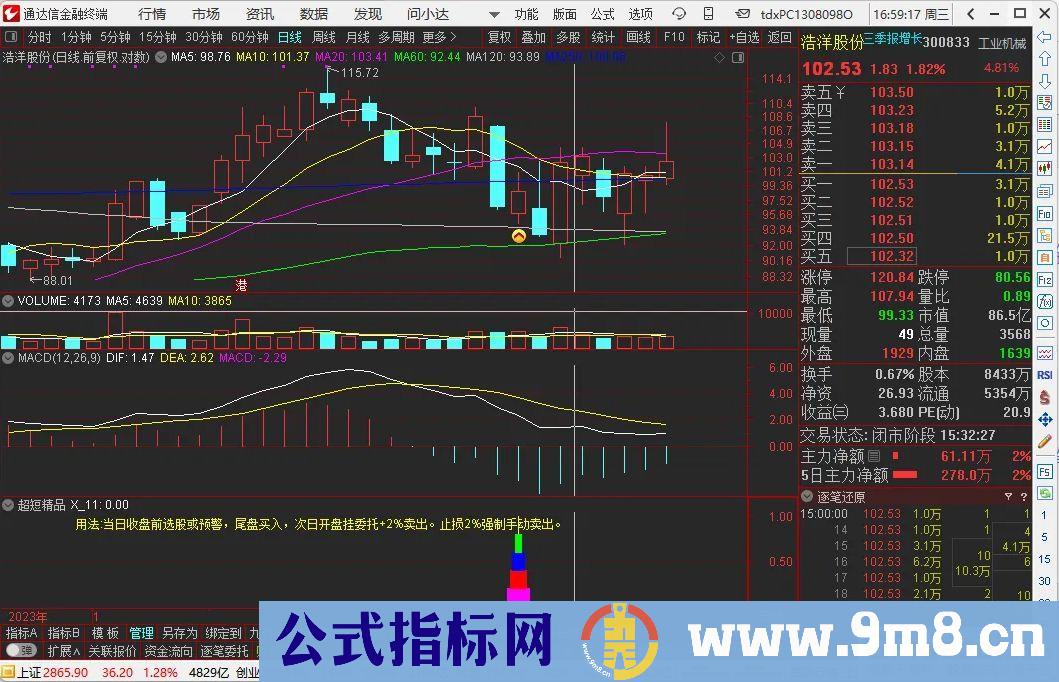The image size is (1059, 682).
Task: Click the up arrow icon in right sidebar
Action: click(1044, 59)
